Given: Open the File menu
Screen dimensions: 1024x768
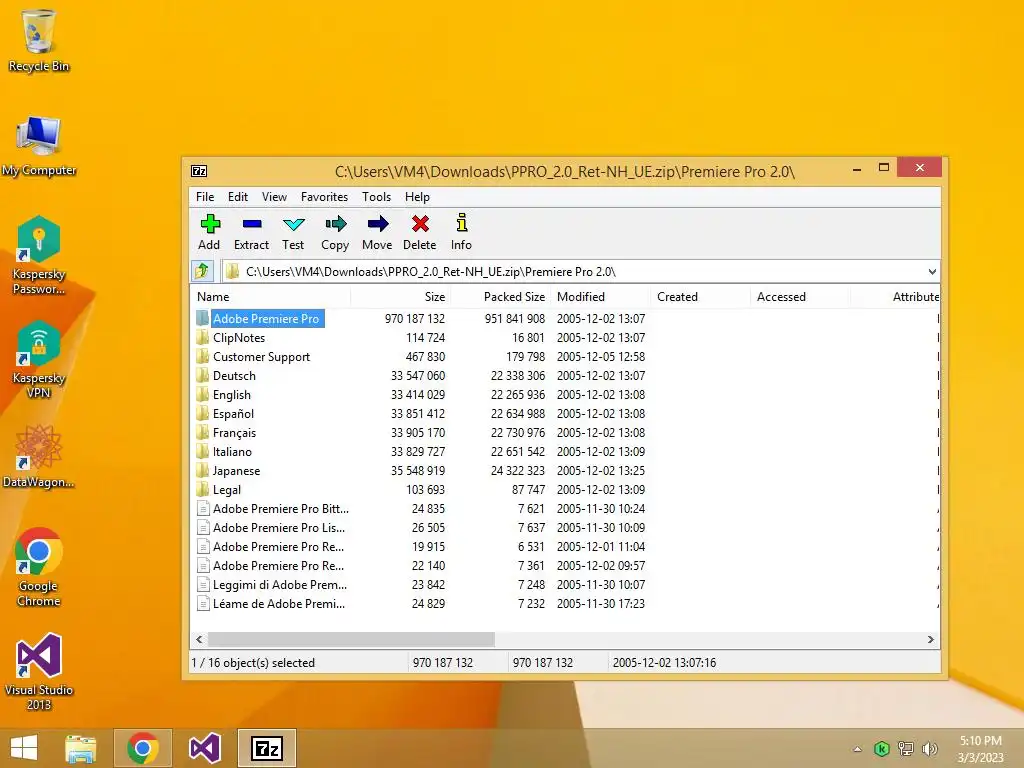Looking at the screenshot, I should point(205,197).
